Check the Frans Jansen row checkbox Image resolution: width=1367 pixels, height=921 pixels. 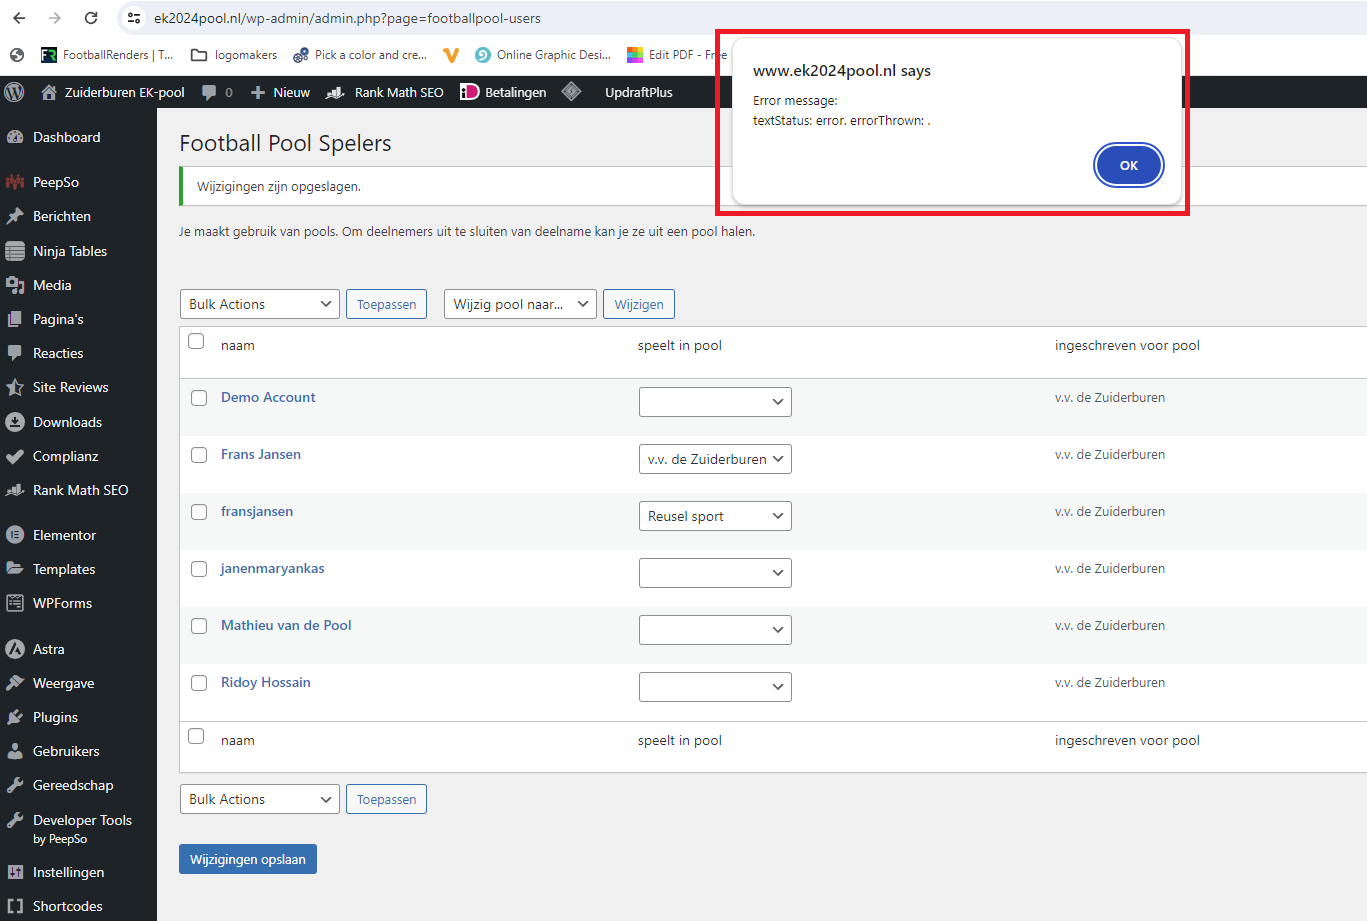(199, 455)
